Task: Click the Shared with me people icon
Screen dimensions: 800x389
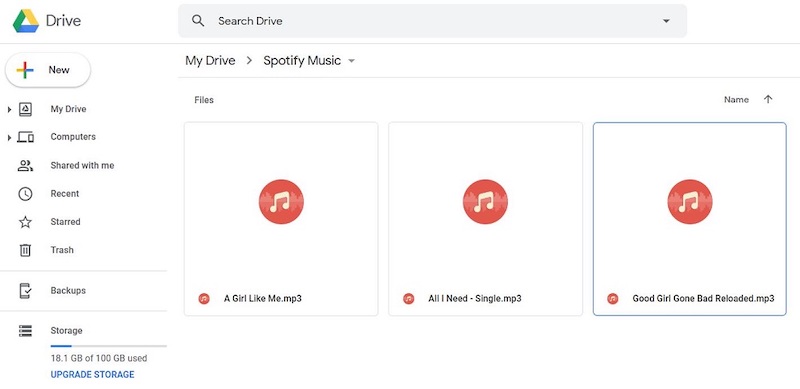Action: [25, 165]
